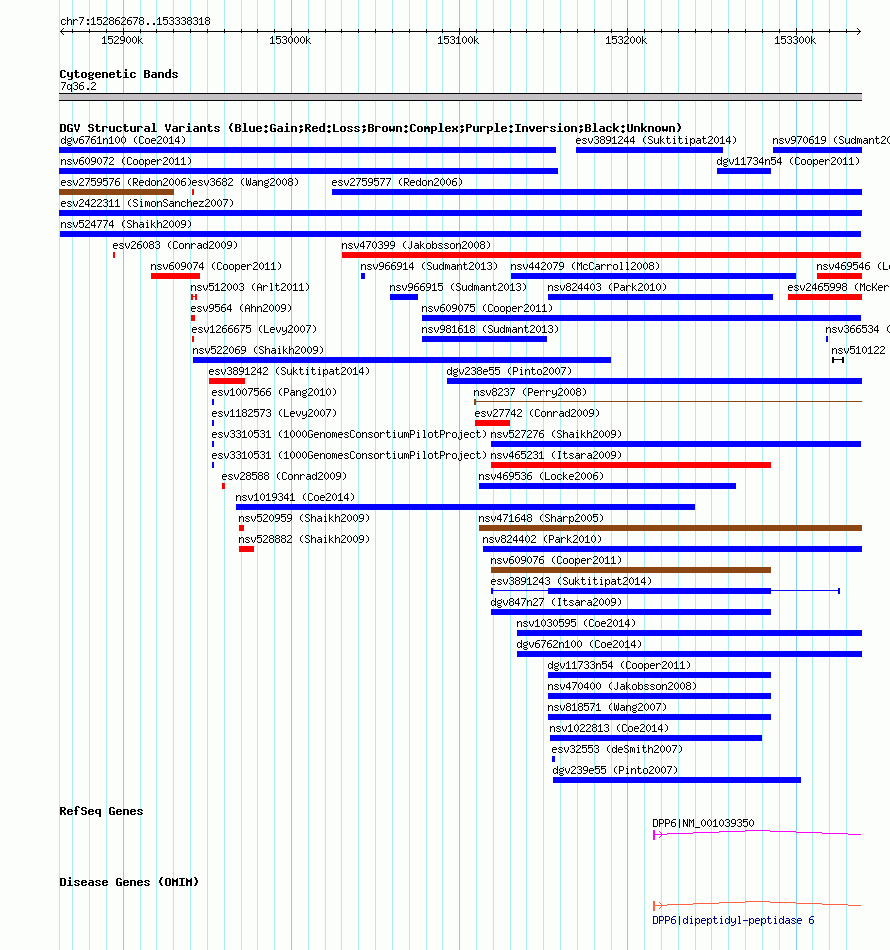Click esv3891242 (Suktitipat2014) label
890x950 pixels.
click(x=289, y=371)
